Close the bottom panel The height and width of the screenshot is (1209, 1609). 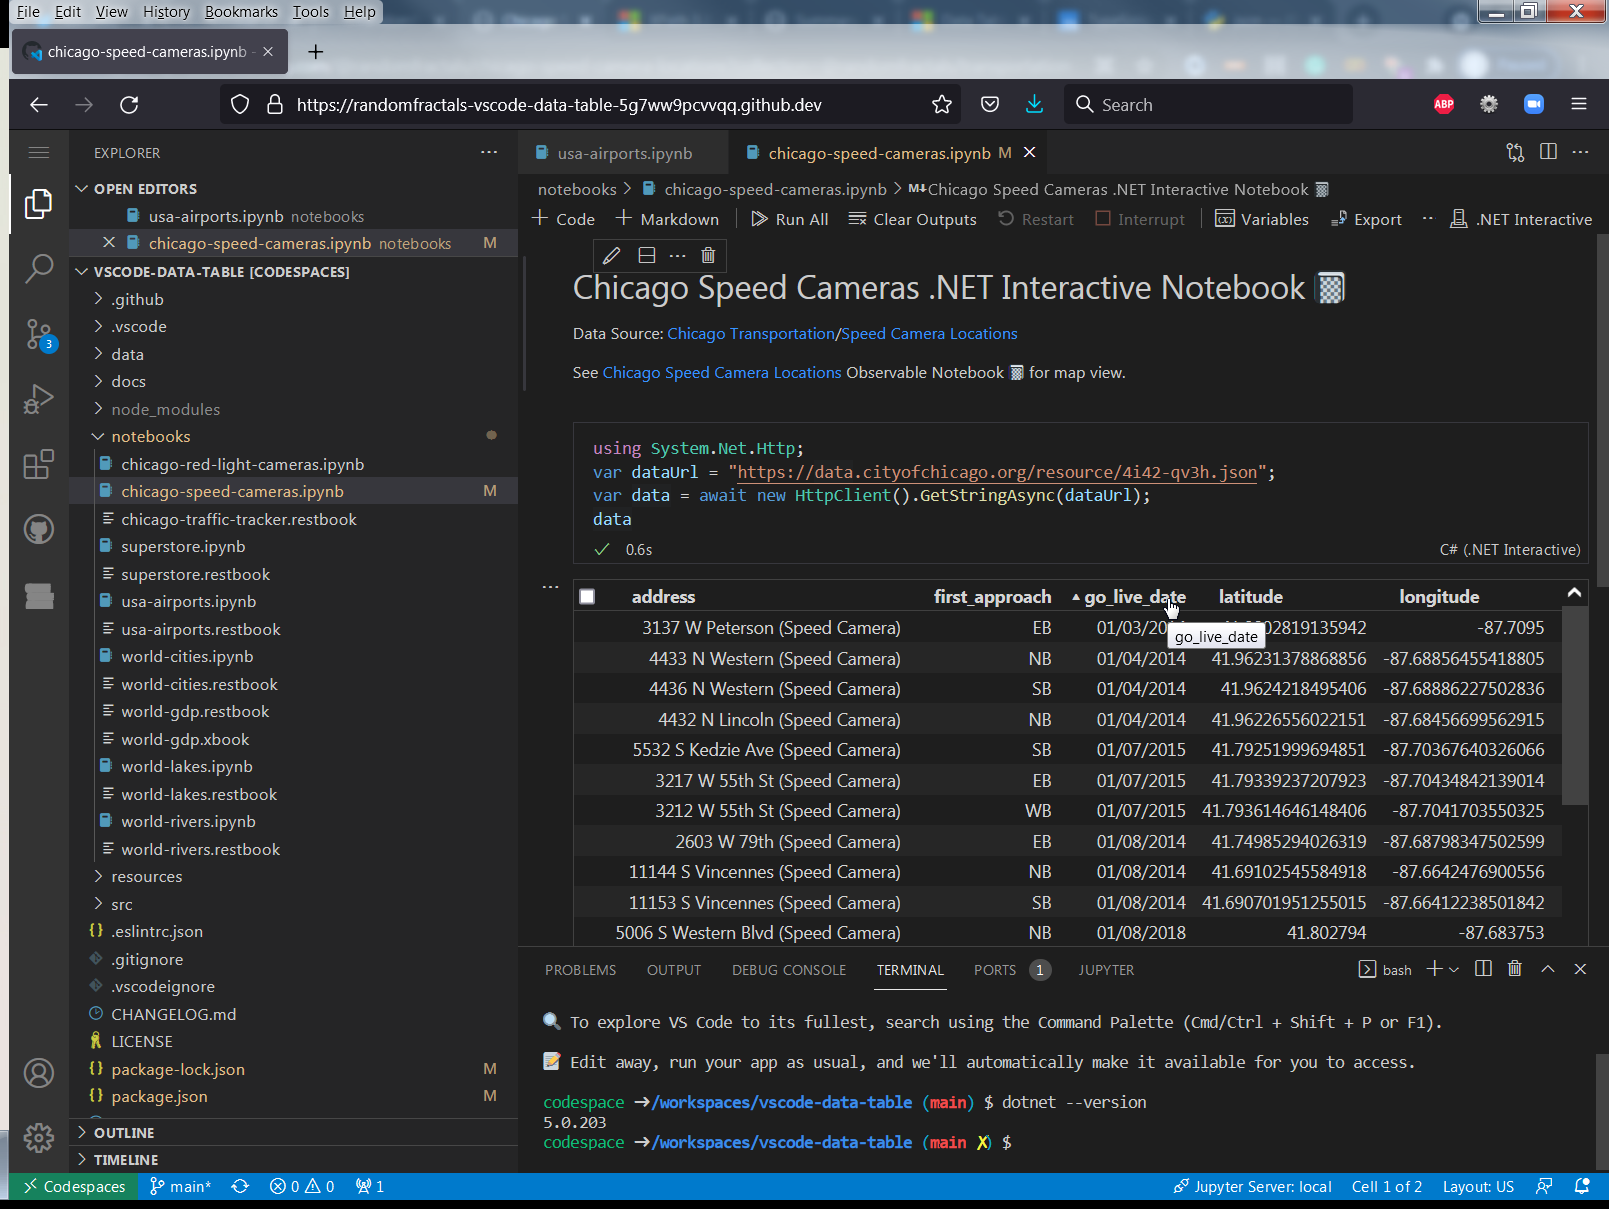tap(1580, 969)
